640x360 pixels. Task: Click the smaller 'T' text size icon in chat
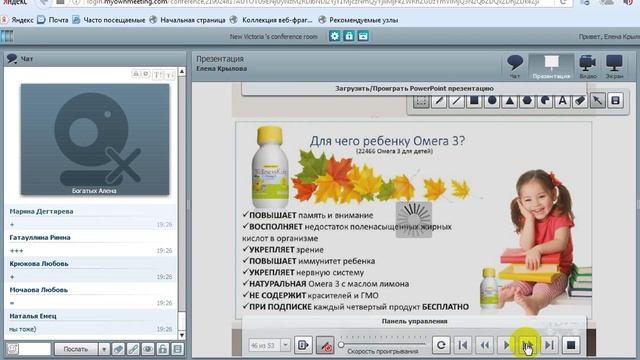pyautogui.click(x=170, y=74)
